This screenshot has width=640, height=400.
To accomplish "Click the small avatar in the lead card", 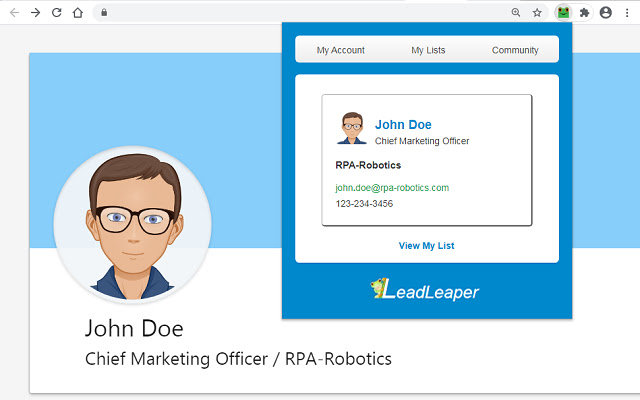I will point(351,129).
